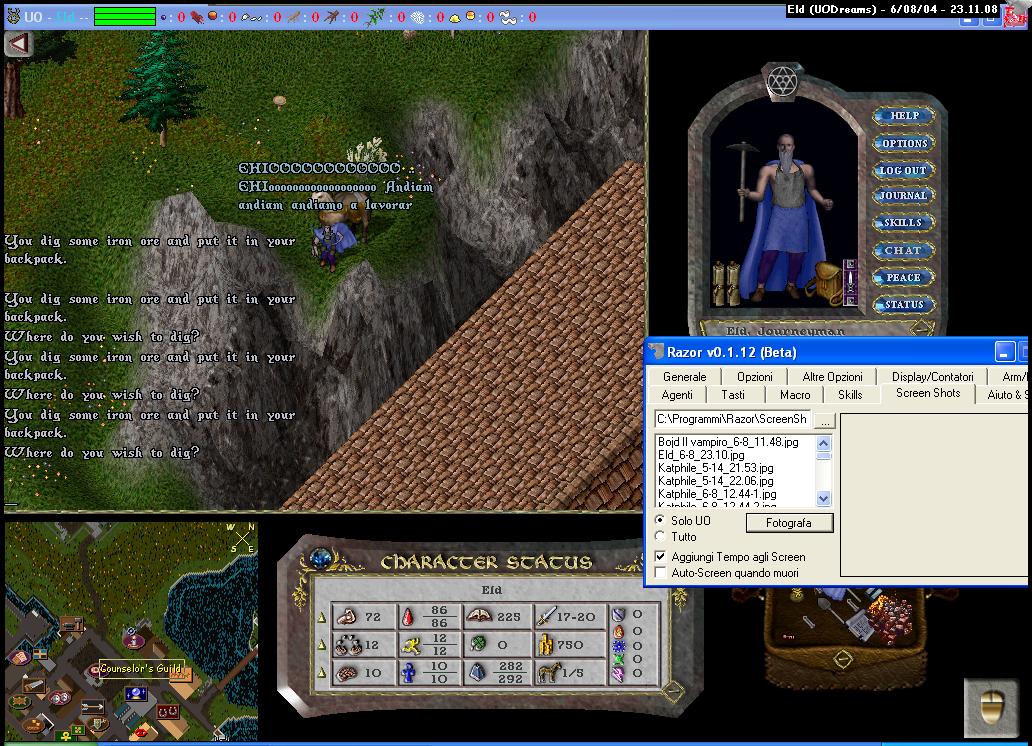The image size is (1032, 746).
Task: Open the Tasti tab in Razor
Action: point(733,394)
